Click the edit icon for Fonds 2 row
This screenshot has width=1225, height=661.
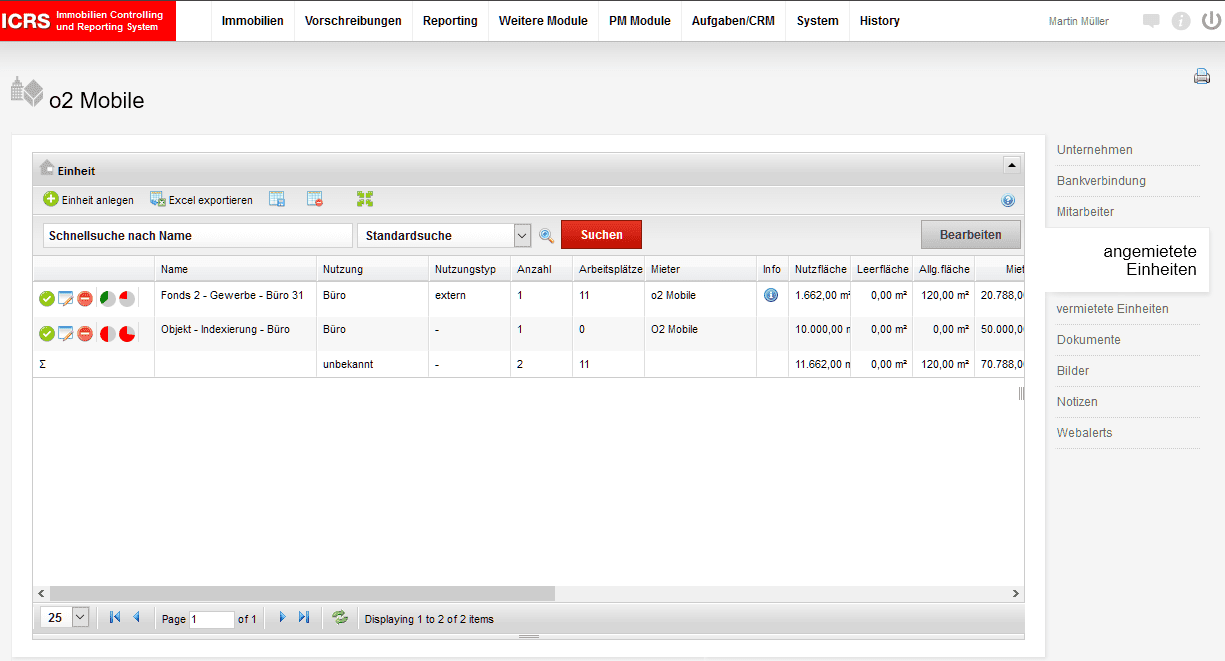coord(66,298)
